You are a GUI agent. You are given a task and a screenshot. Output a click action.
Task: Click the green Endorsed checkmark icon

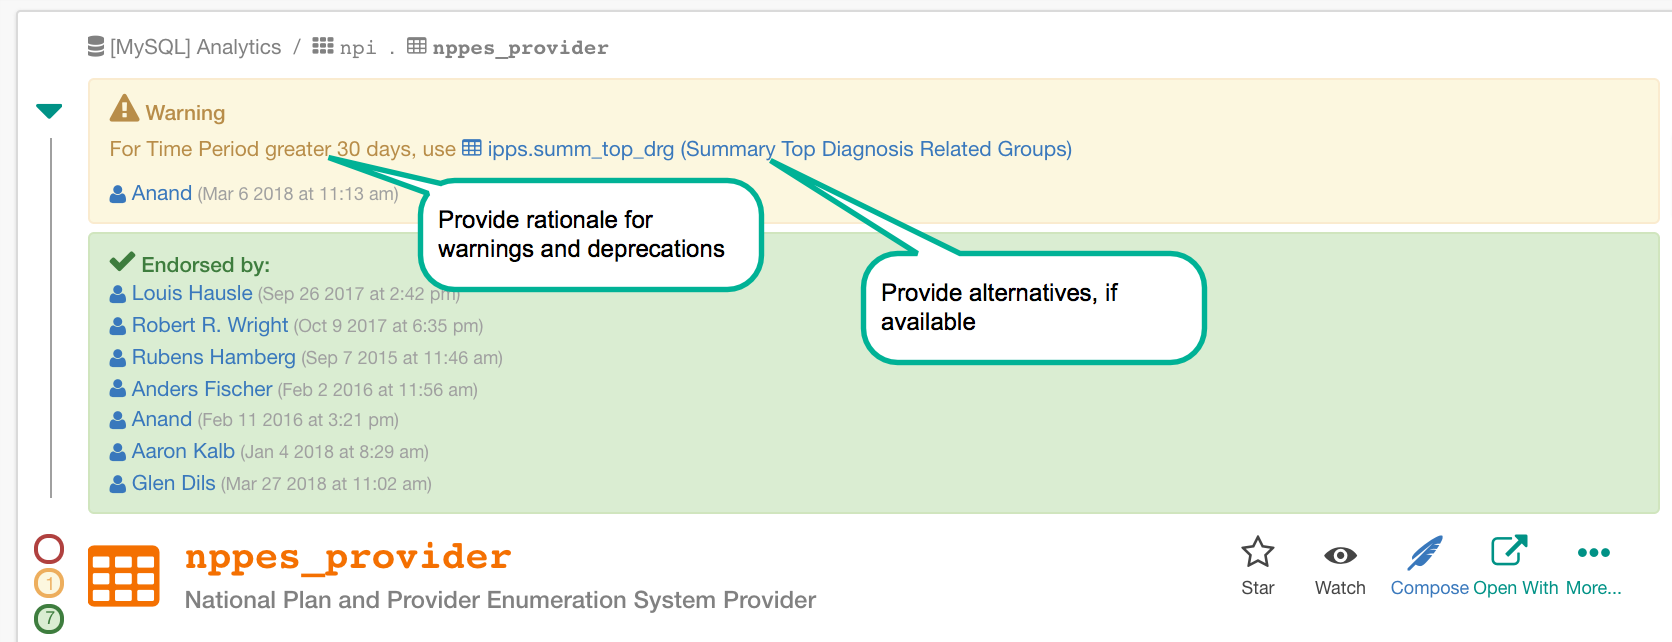coord(122,262)
